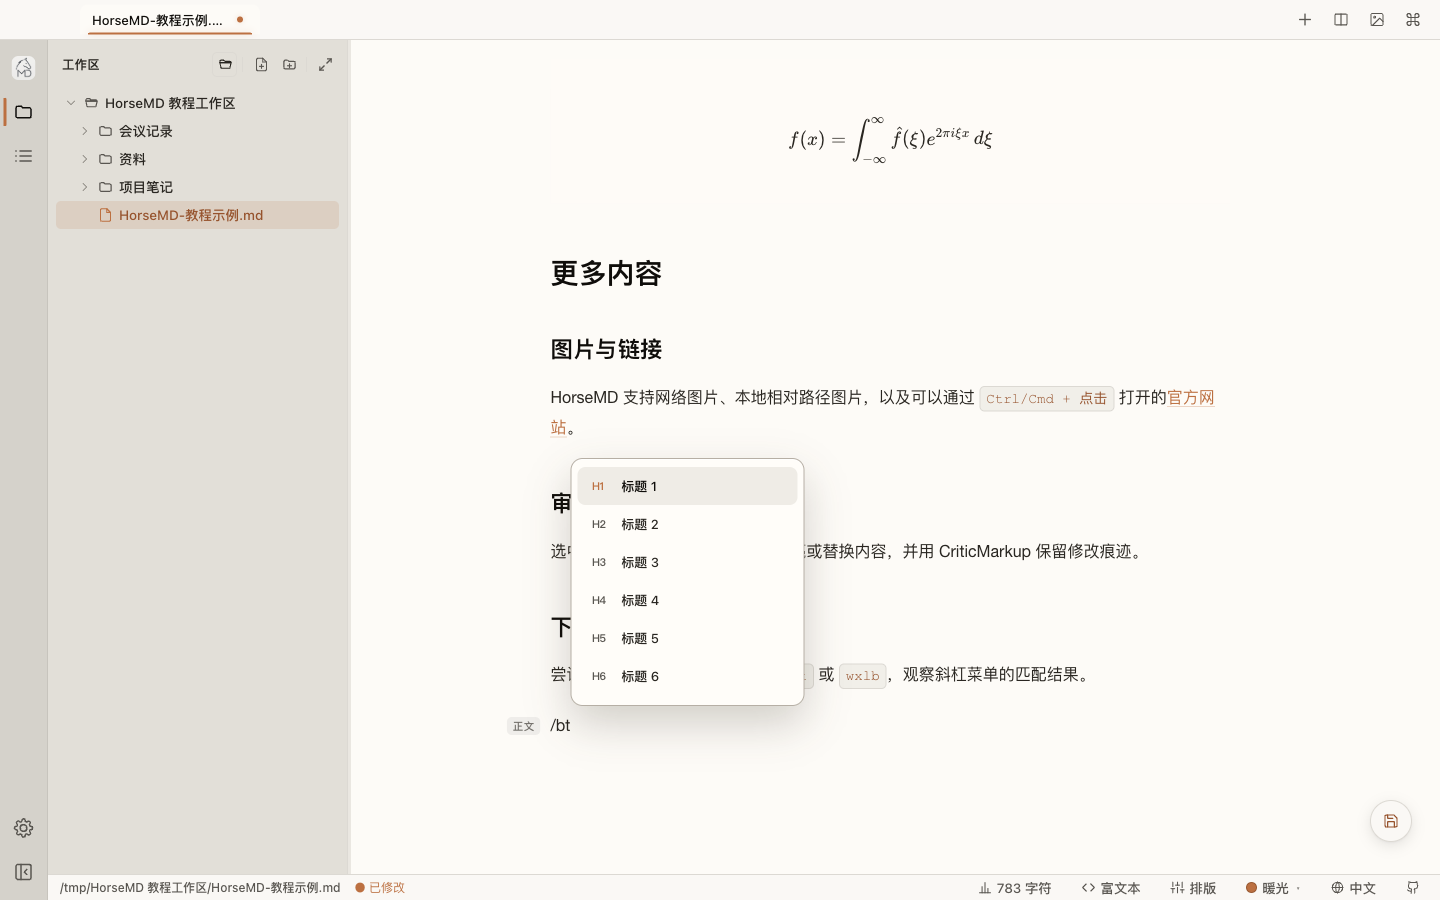Click the expand arrows icon in workspace header
This screenshot has height=900, width=1440.
point(325,65)
